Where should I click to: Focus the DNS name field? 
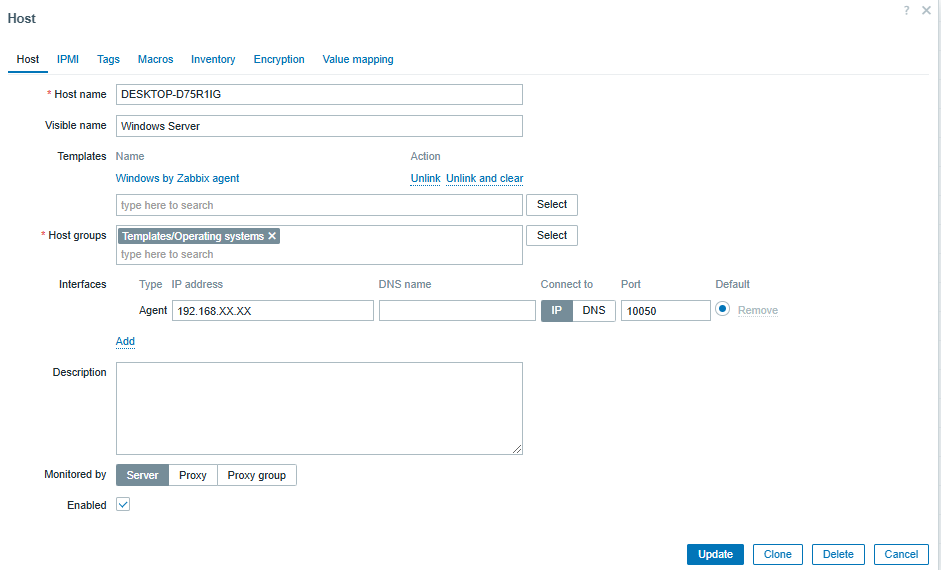(457, 311)
